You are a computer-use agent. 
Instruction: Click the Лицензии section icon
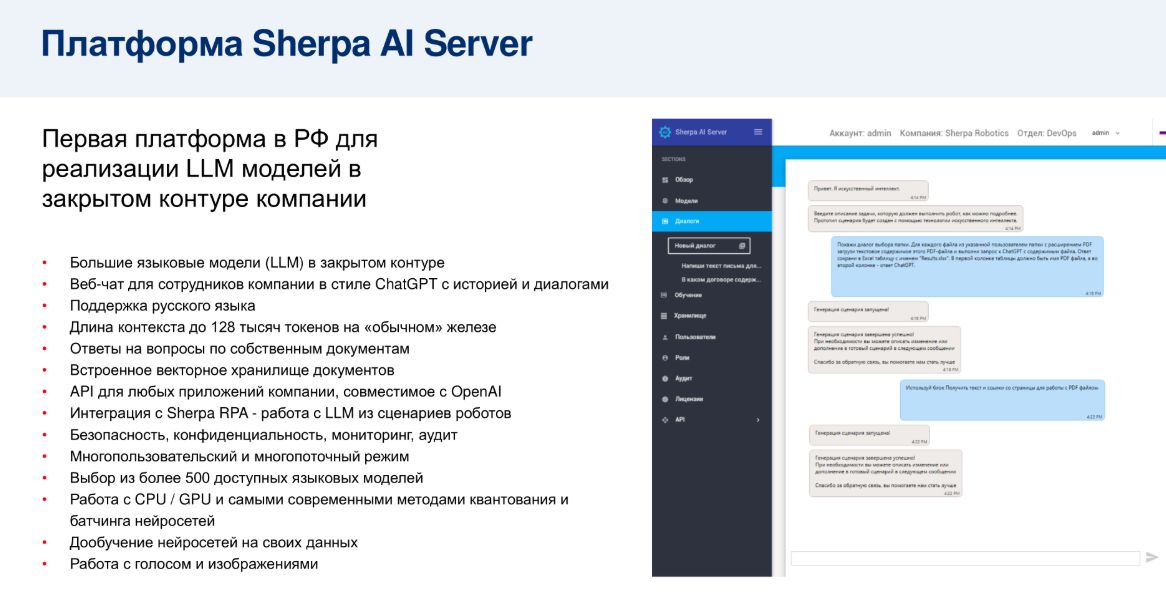665,399
